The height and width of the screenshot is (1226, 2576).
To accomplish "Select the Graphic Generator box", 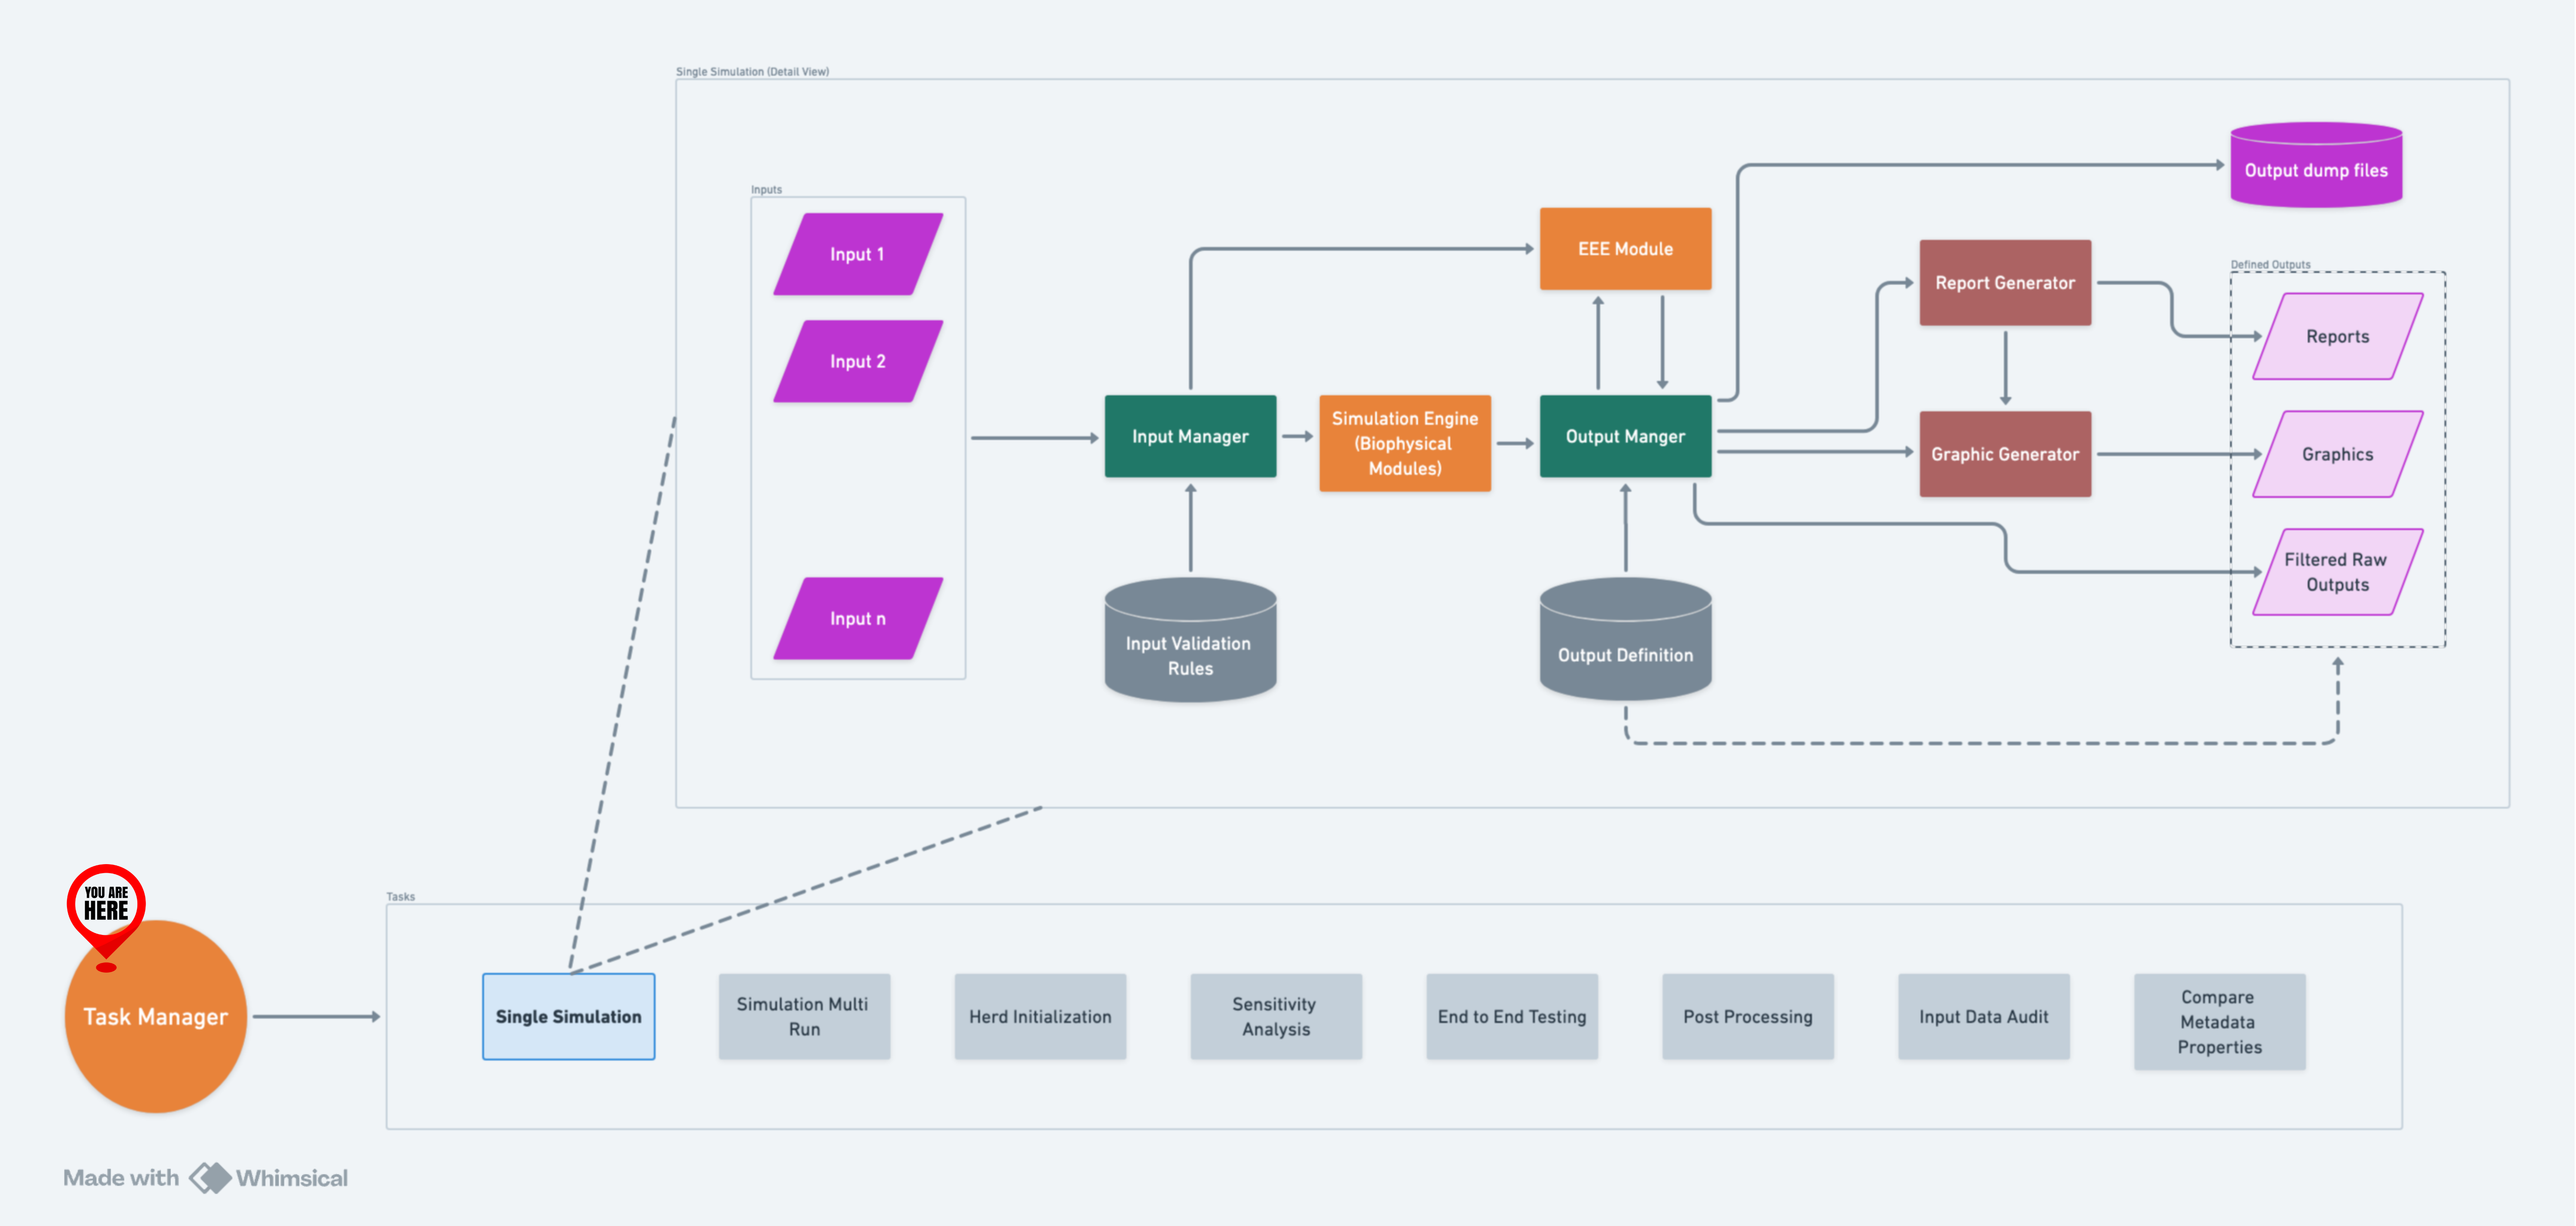I will point(2005,454).
